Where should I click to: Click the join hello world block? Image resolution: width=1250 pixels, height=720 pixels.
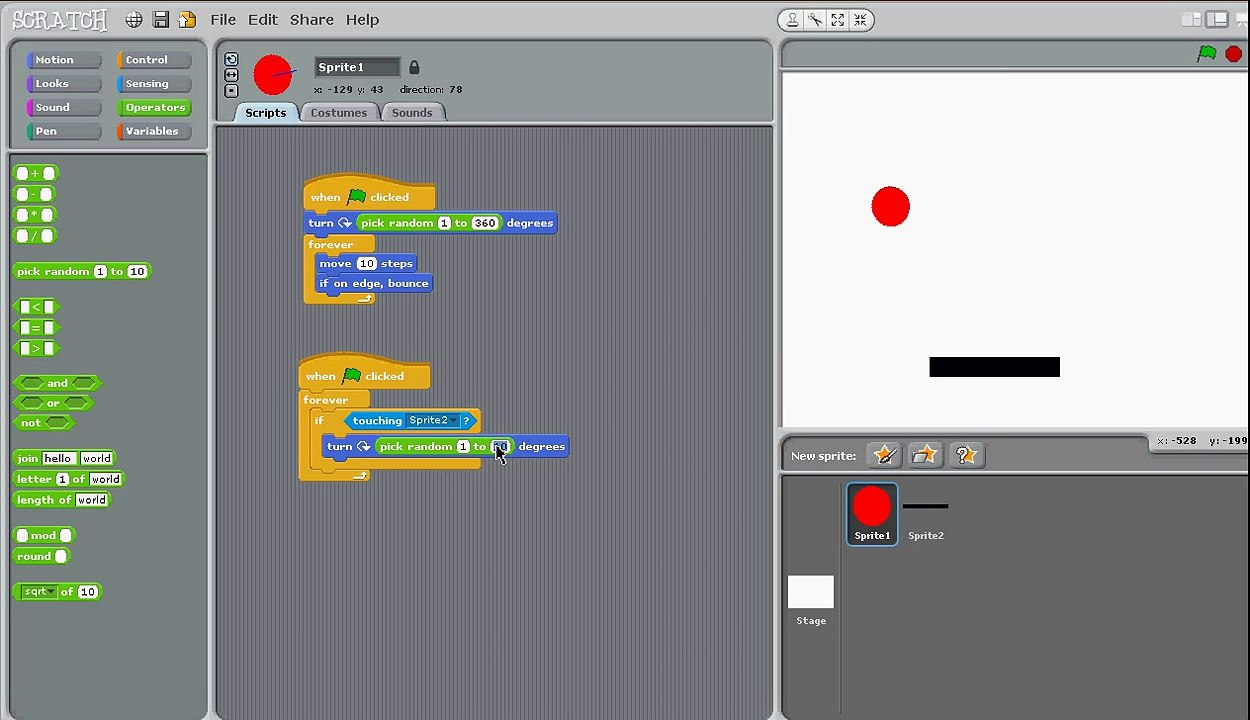click(65, 459)
